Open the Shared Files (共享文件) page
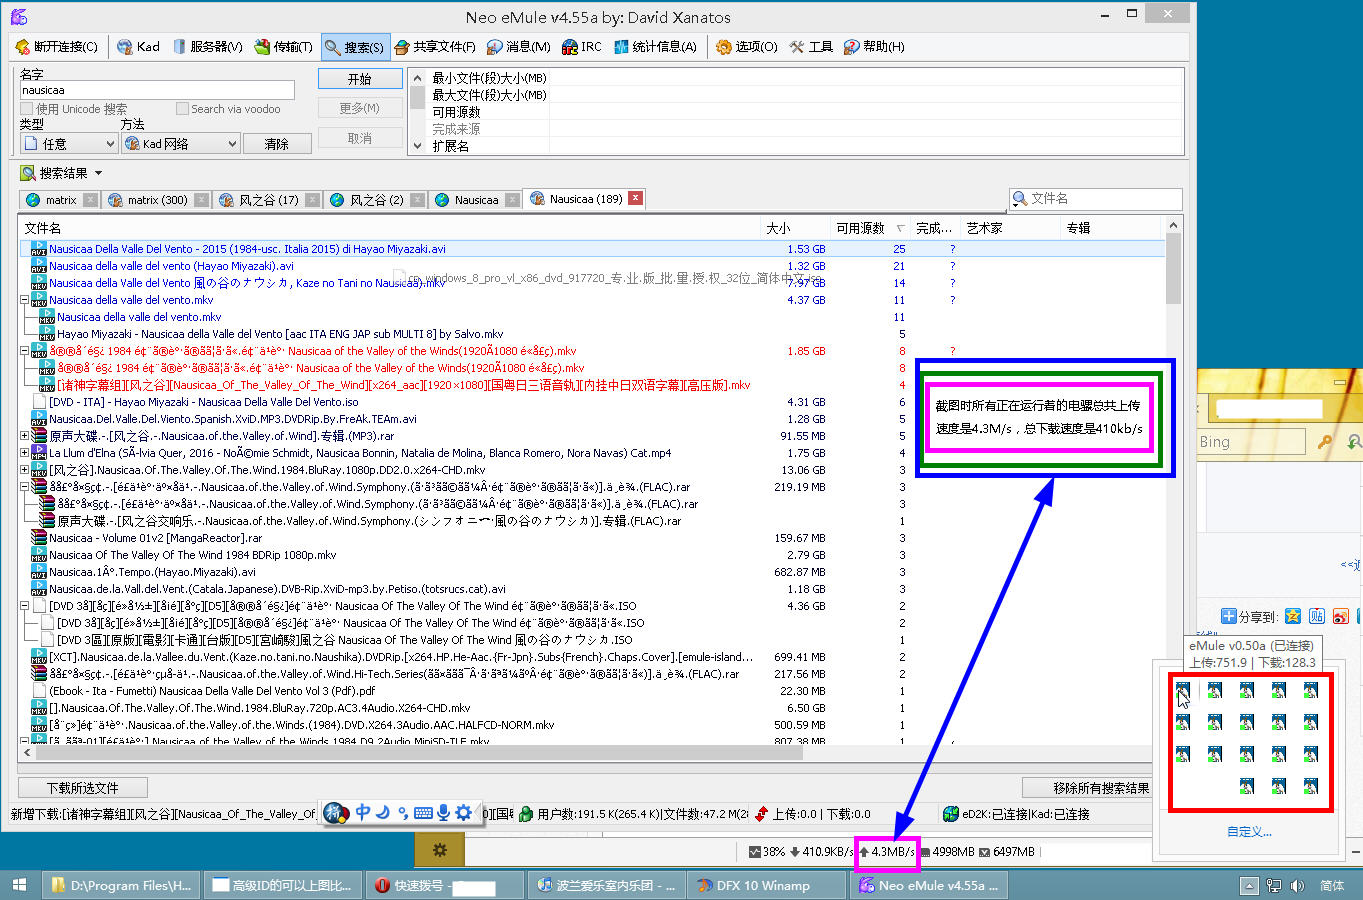Image resolution: width=1363 pixels, height=900 pixels. pos(435,47)
